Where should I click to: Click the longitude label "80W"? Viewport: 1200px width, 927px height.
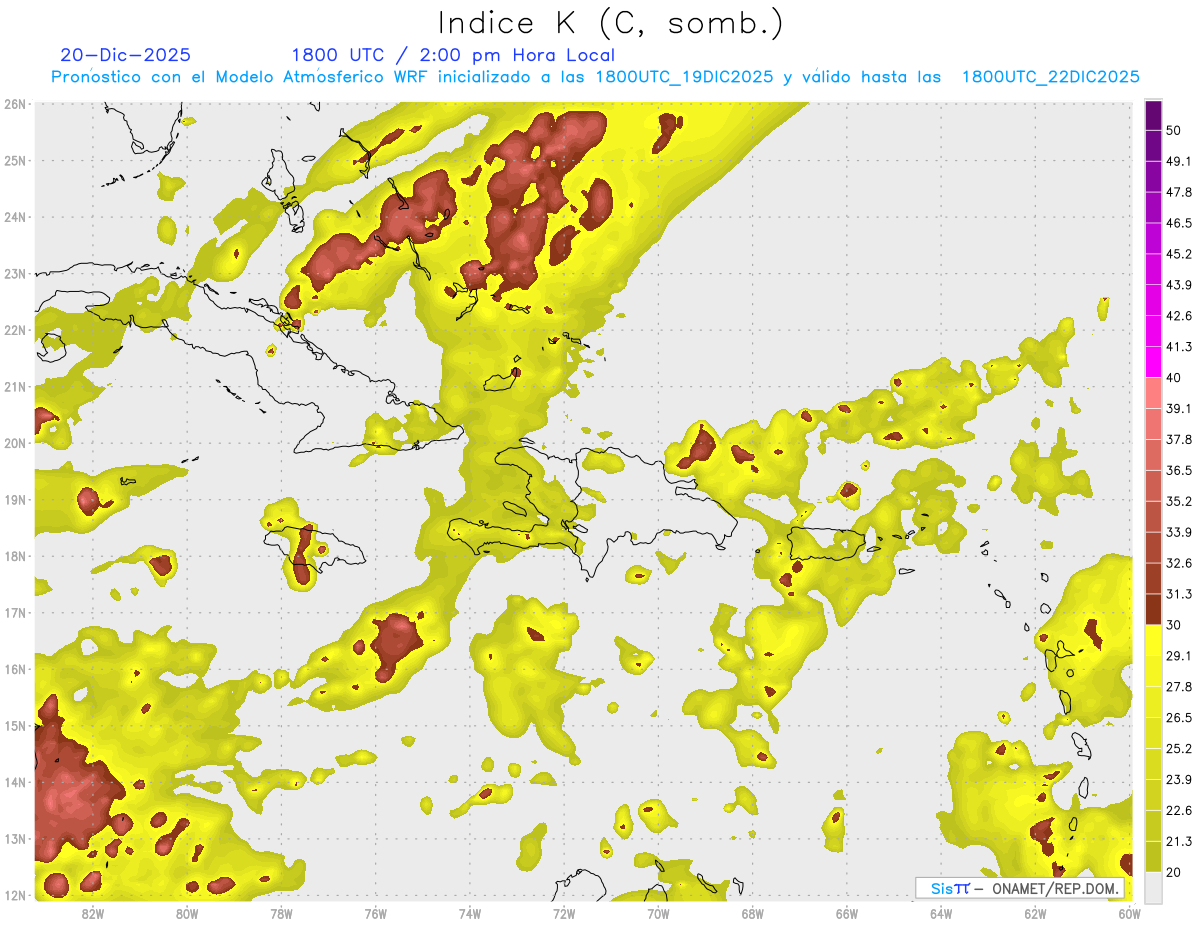point(186,914)
